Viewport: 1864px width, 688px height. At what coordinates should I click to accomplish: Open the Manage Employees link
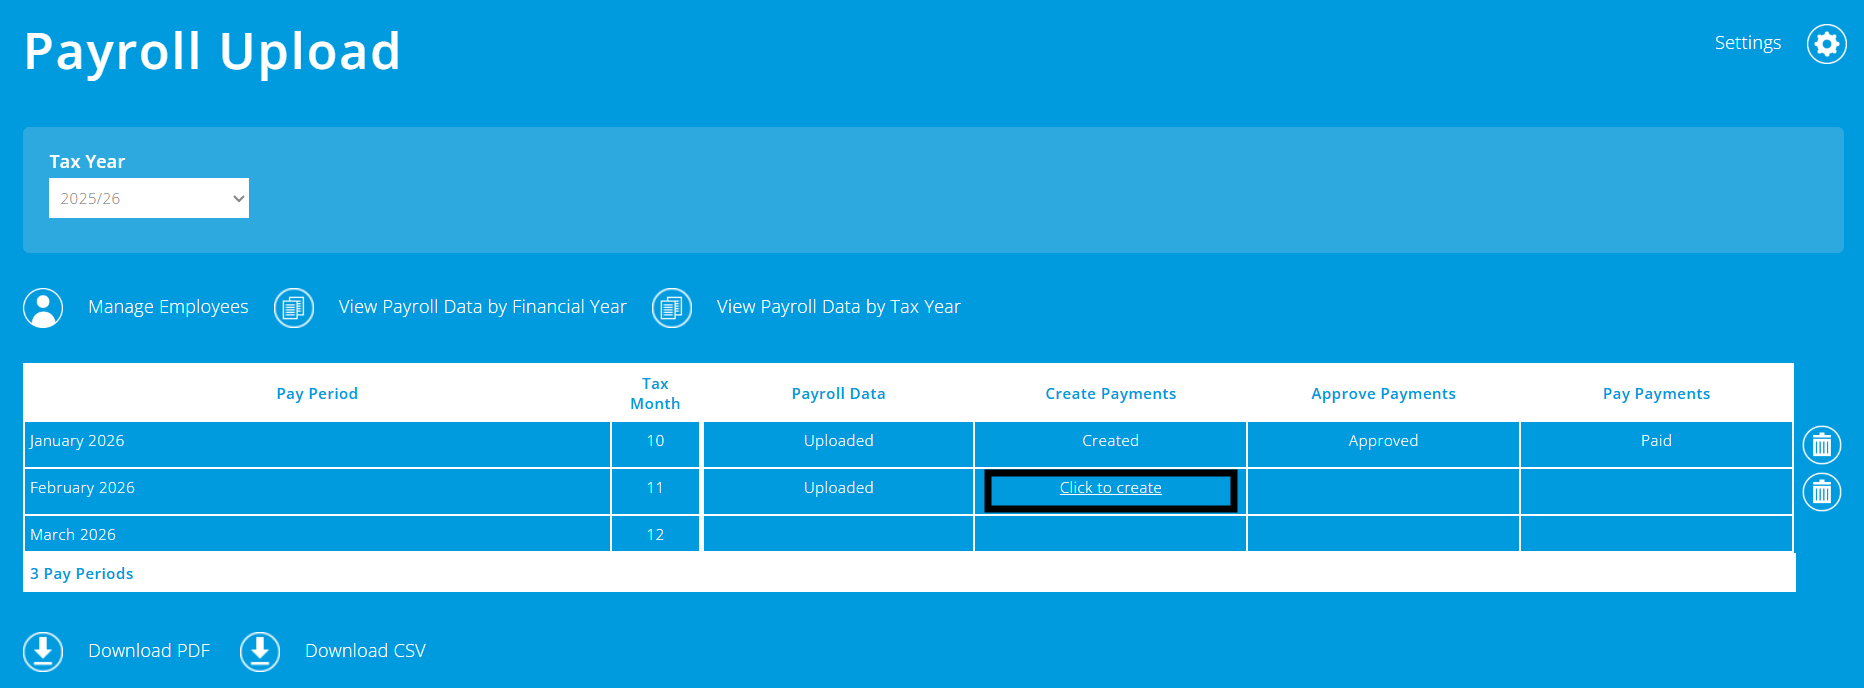pos(168,307)
